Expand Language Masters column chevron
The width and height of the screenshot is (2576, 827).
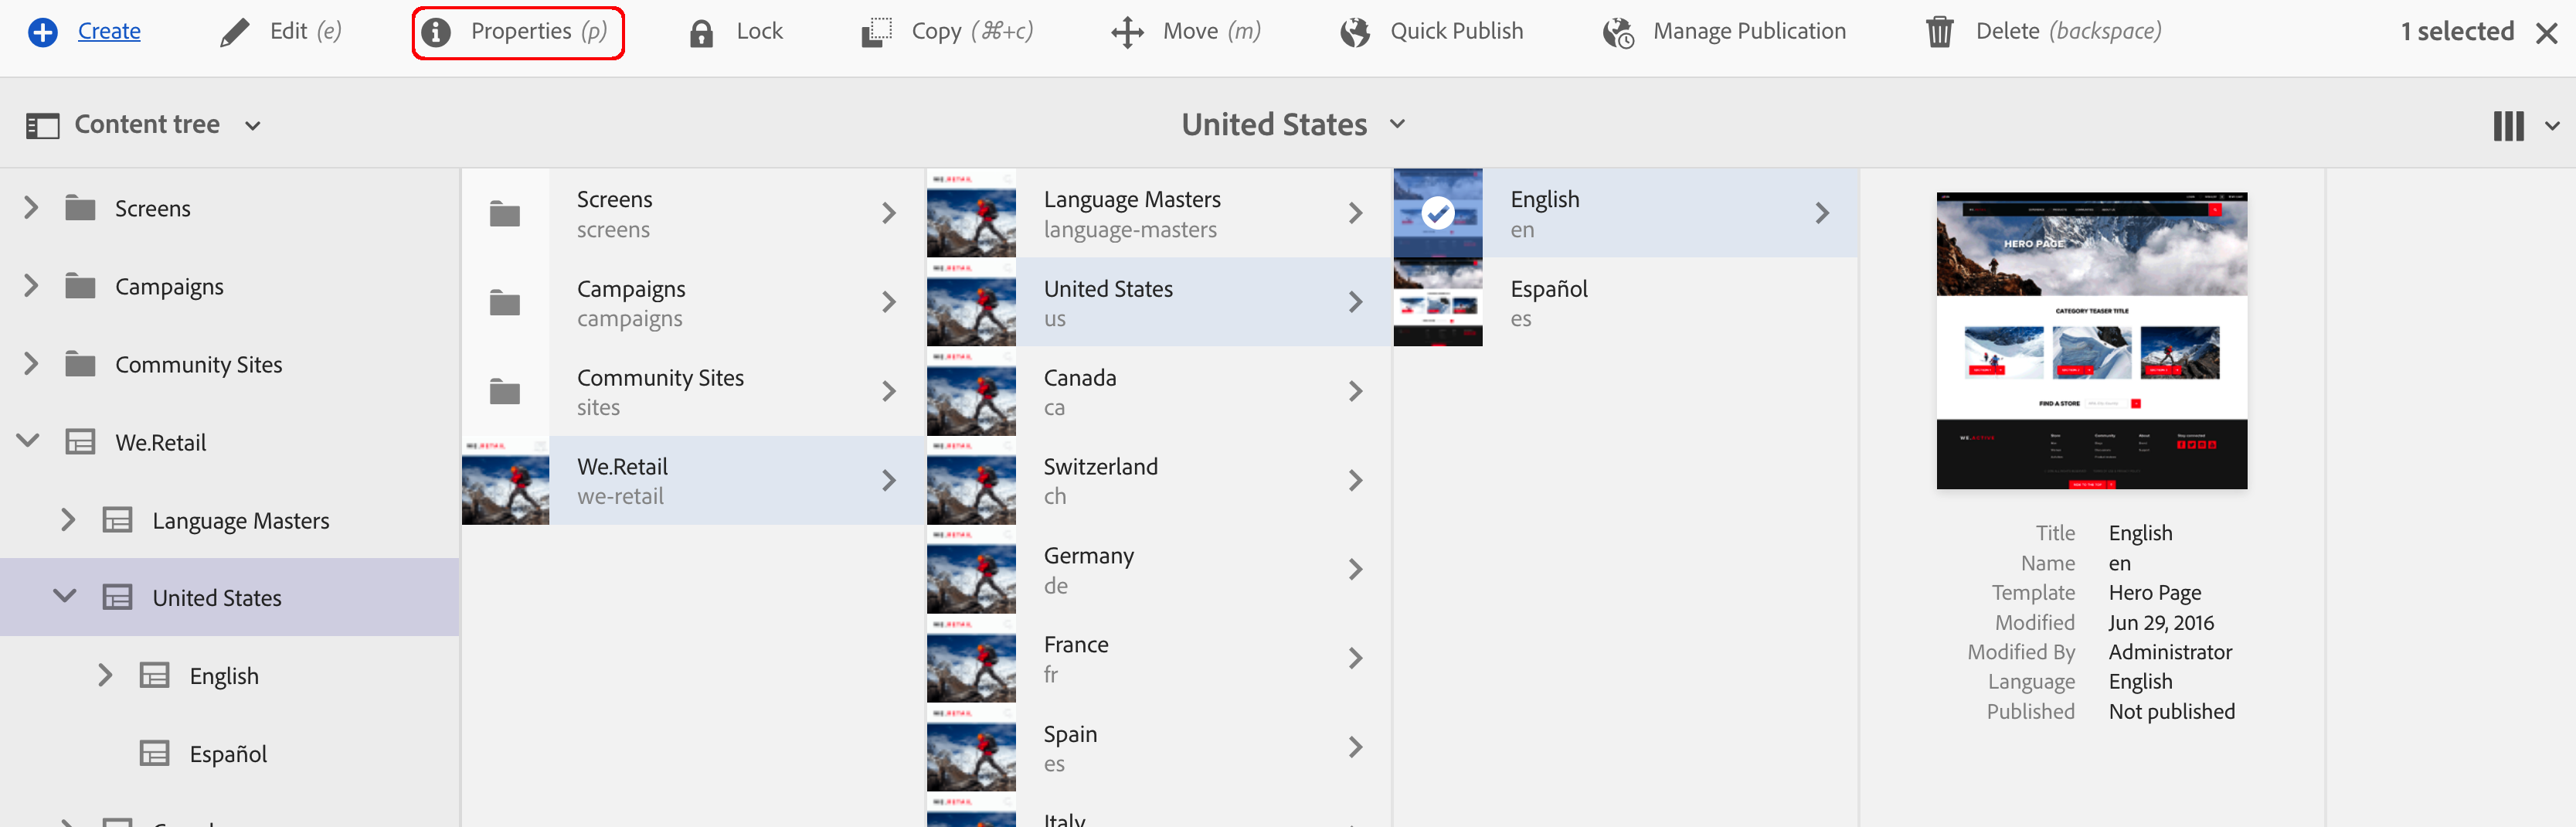coord(1356,213)
